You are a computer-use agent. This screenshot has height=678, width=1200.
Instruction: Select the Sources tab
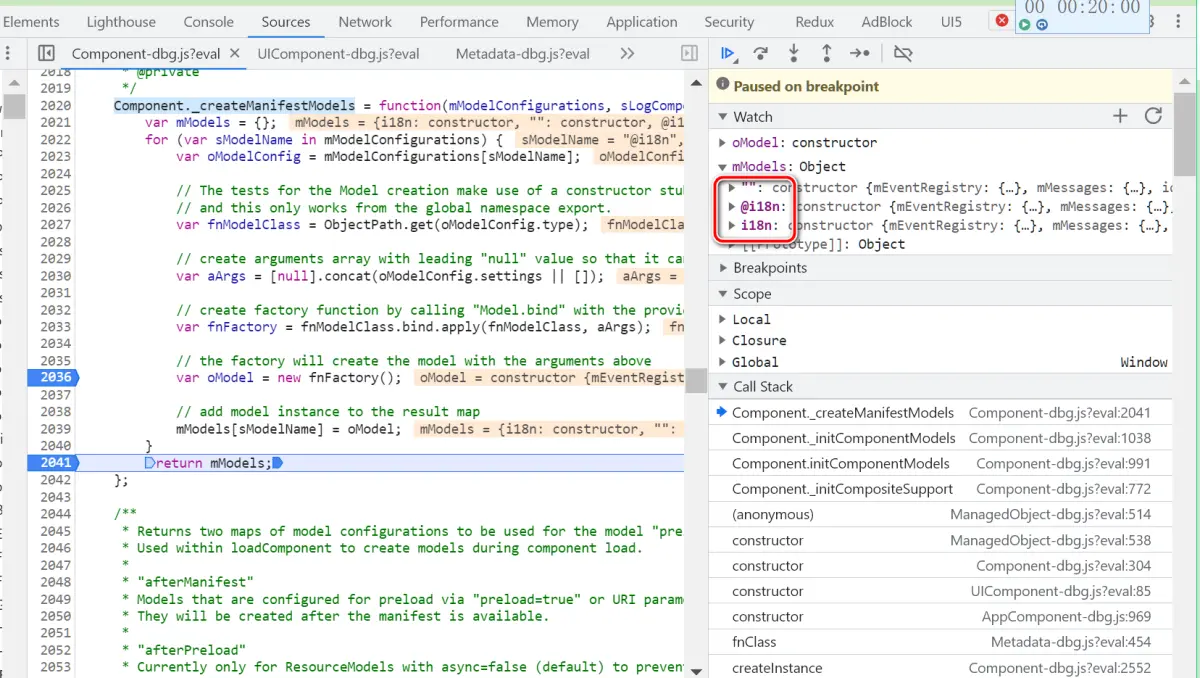[286, 22]
